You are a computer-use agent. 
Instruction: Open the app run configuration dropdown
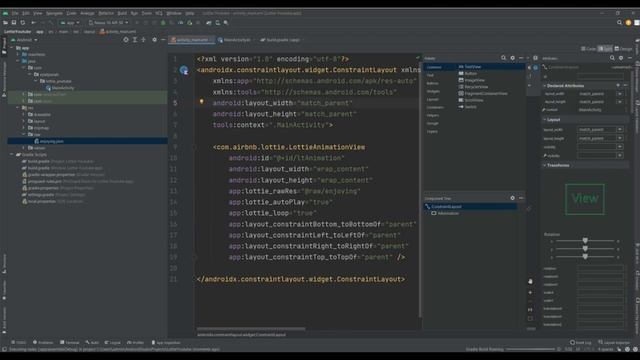click(70, 23)
